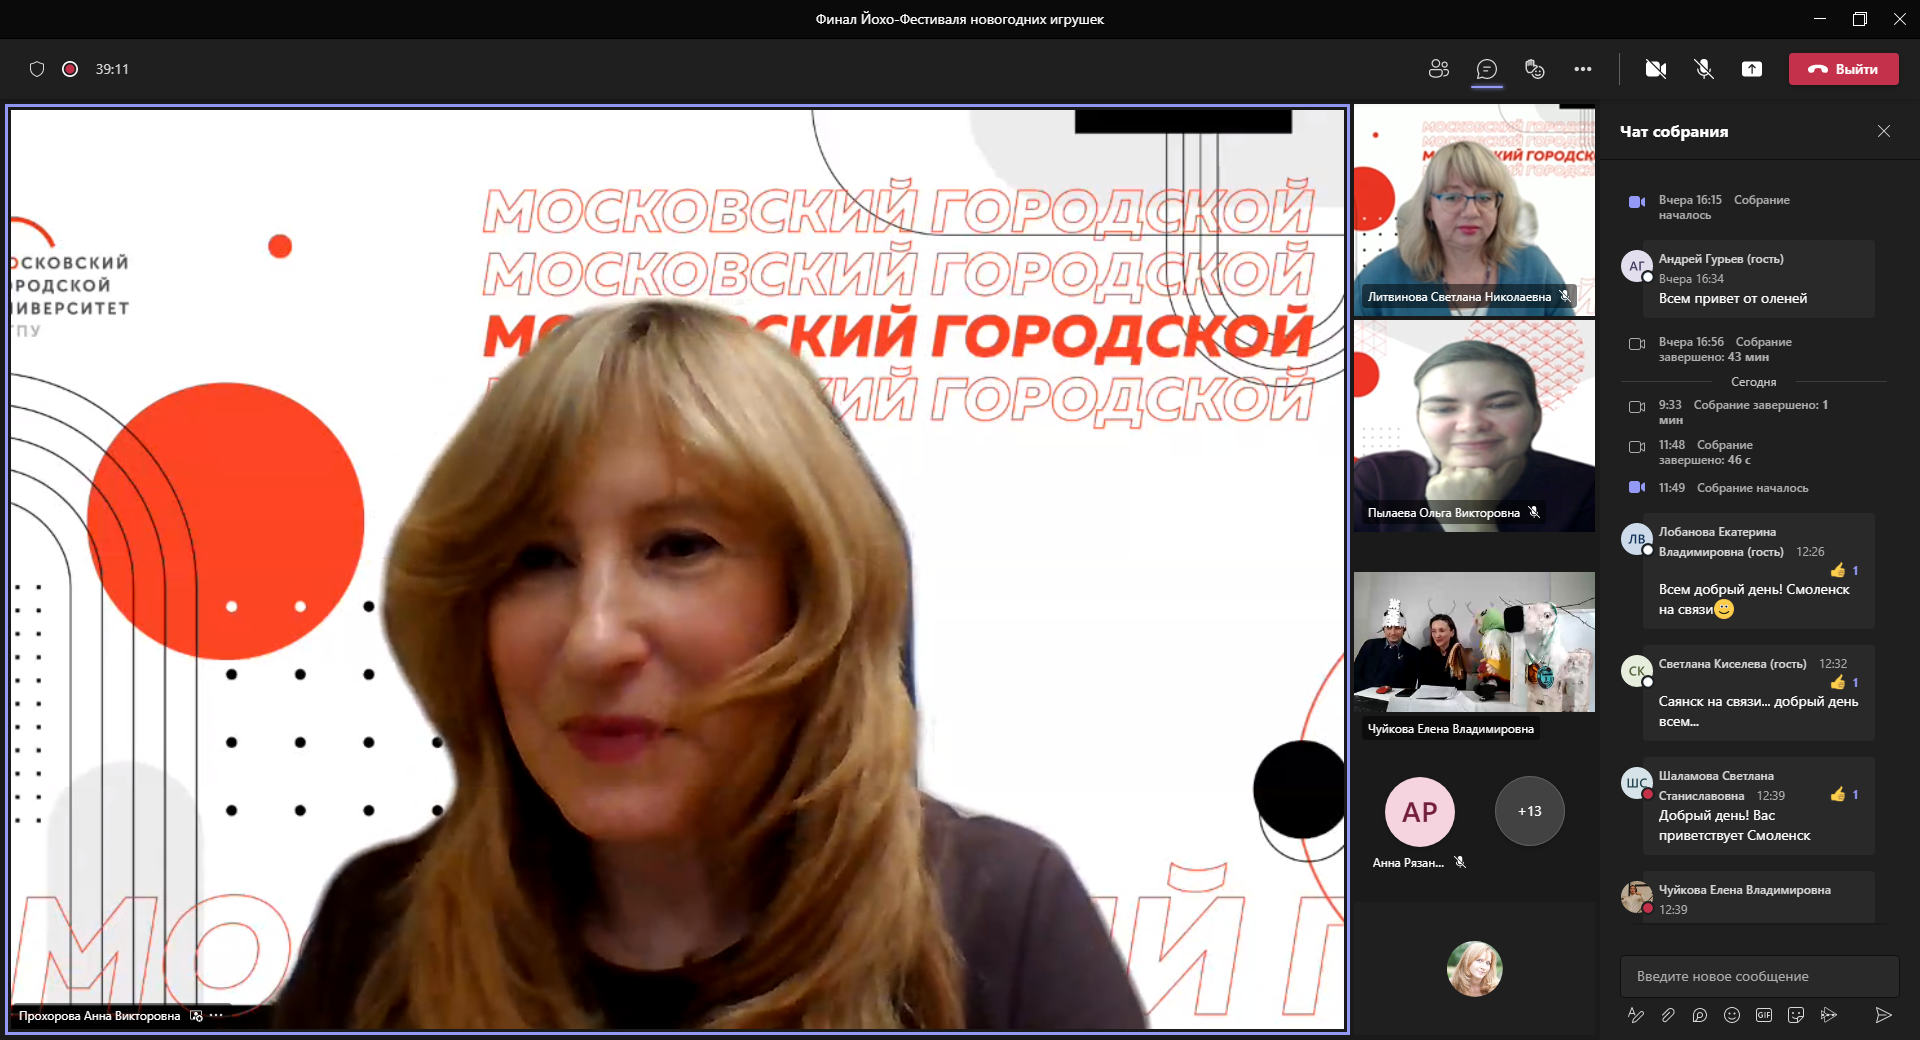Open the sticker picker in chat
Viewport: 1920px width, 1040px height.
coord(1796,1015)
